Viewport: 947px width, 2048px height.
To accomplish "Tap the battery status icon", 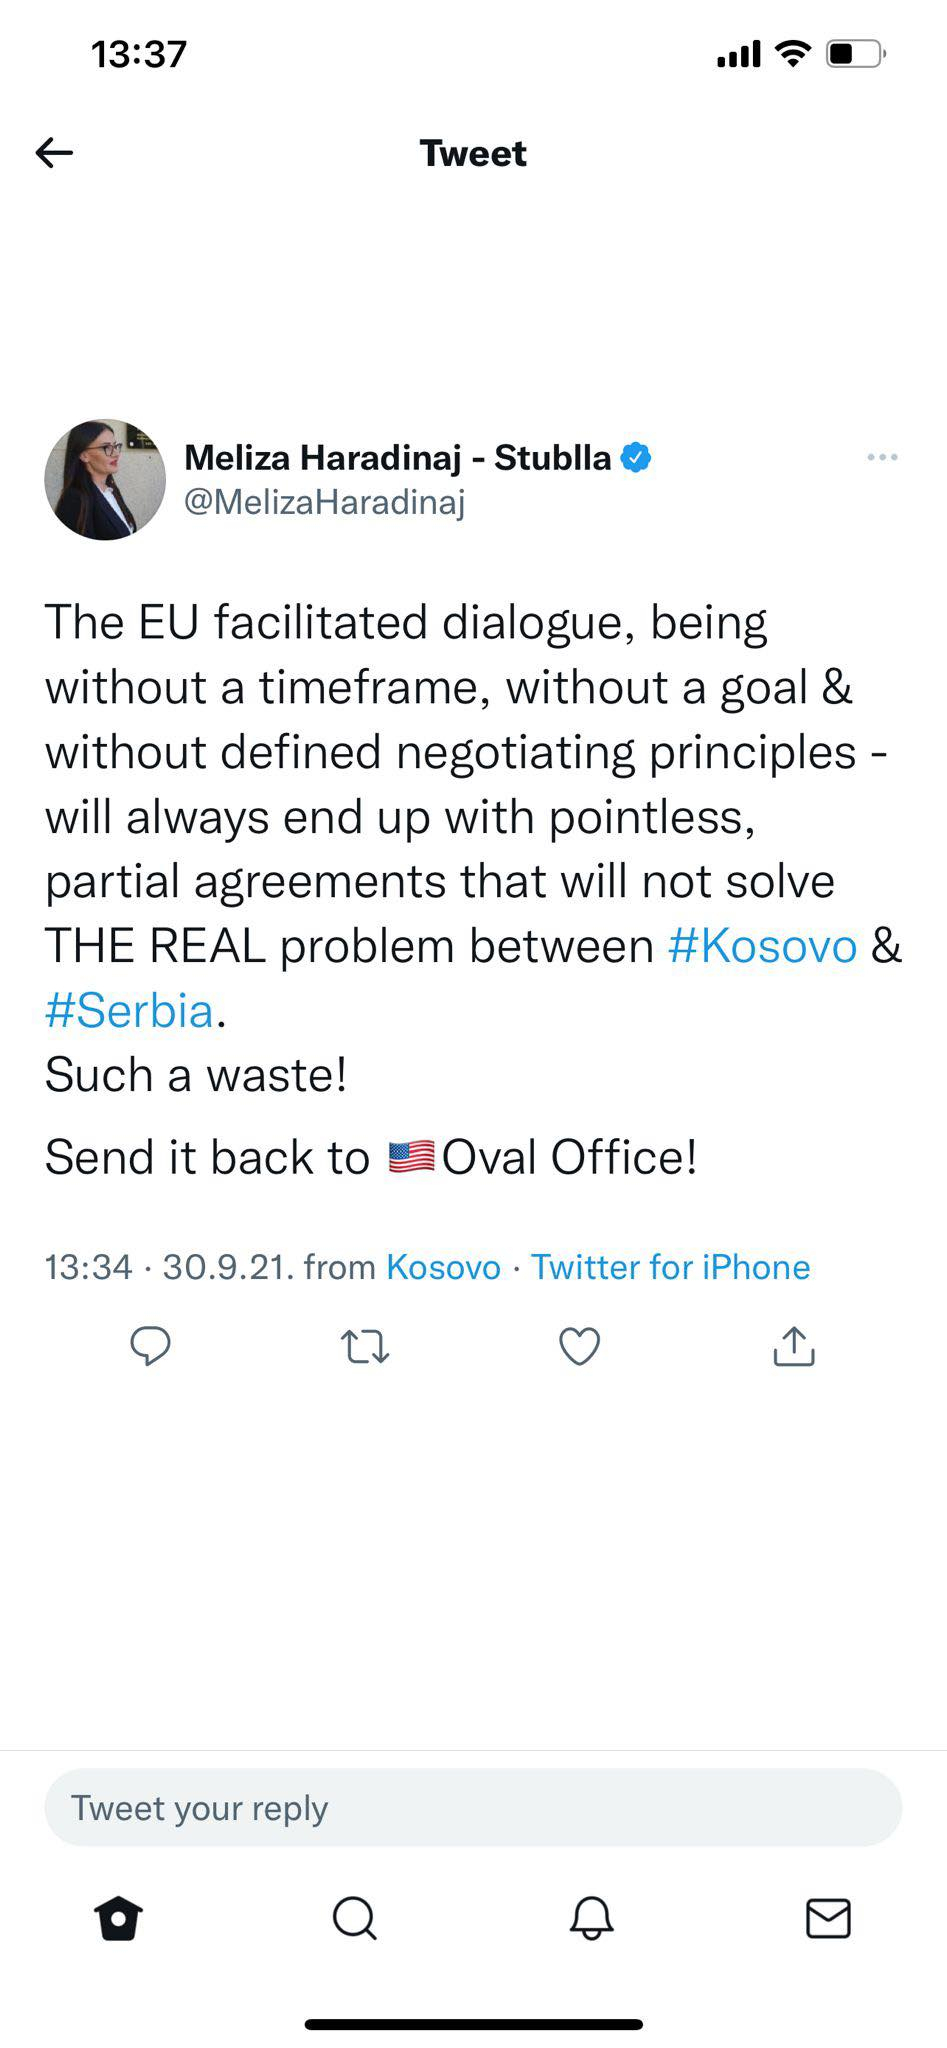I will 855,53.
